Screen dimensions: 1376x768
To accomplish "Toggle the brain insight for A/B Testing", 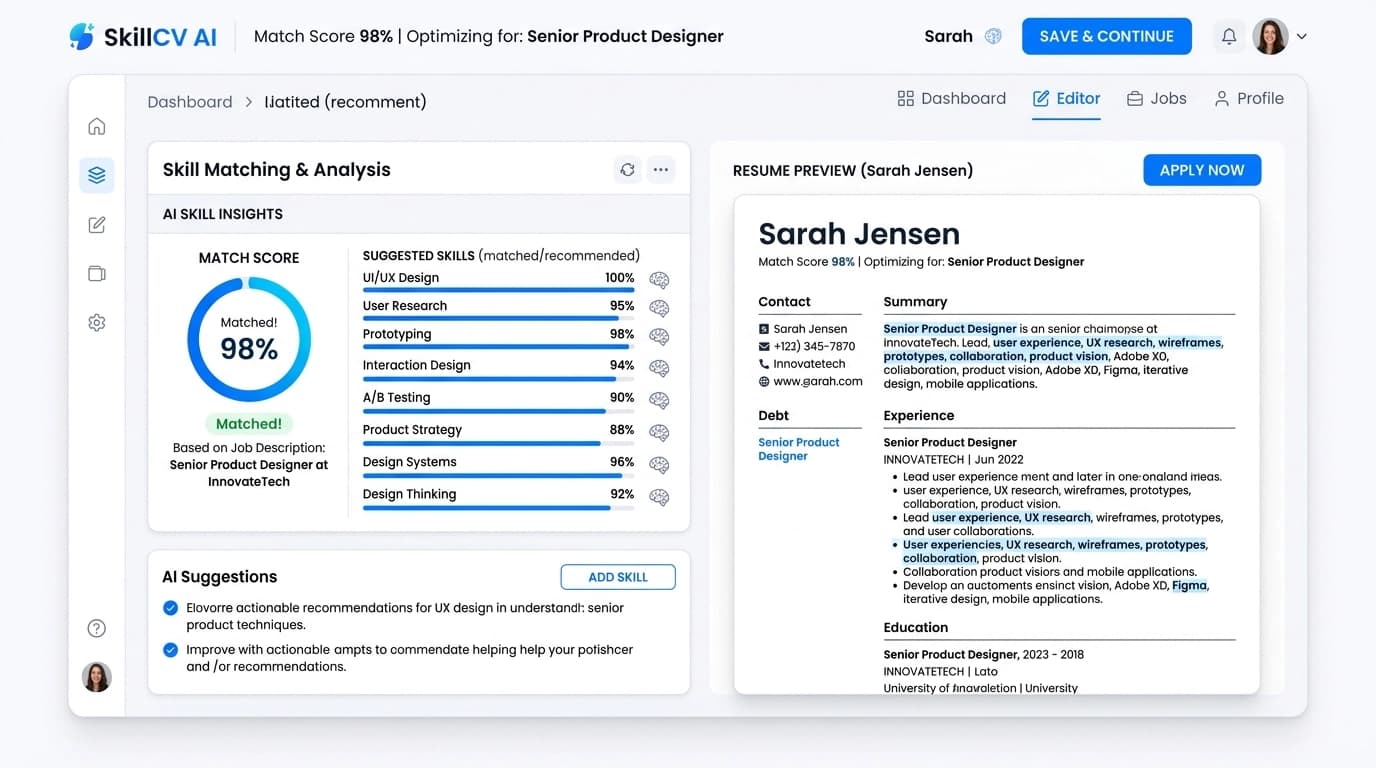I will 659,400.
